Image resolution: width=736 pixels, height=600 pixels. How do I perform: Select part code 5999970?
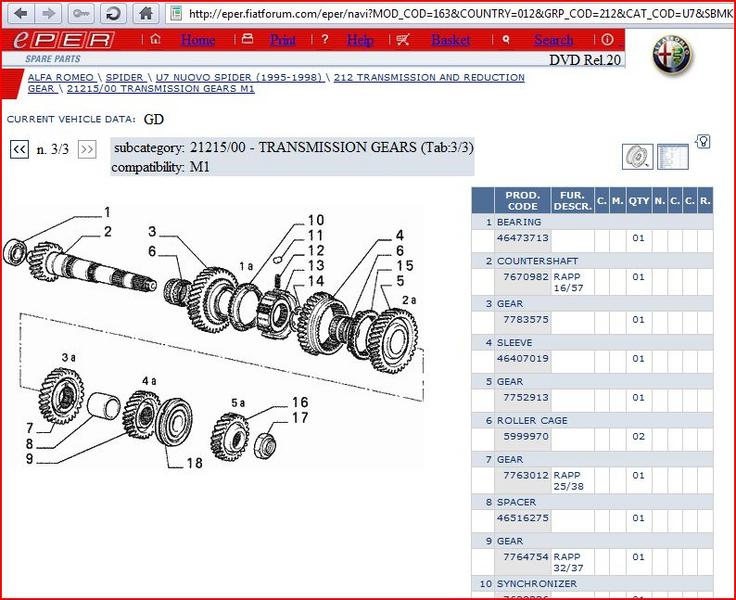[x=526, y=436]
